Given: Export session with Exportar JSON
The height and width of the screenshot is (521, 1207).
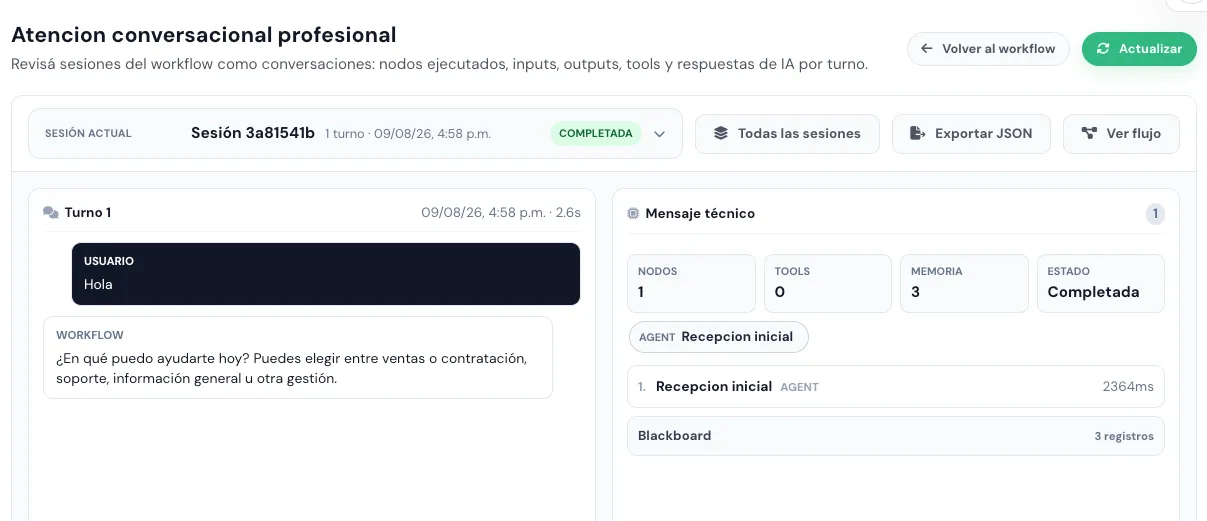Looking at the screenshot, I should [x=971, y=133].
